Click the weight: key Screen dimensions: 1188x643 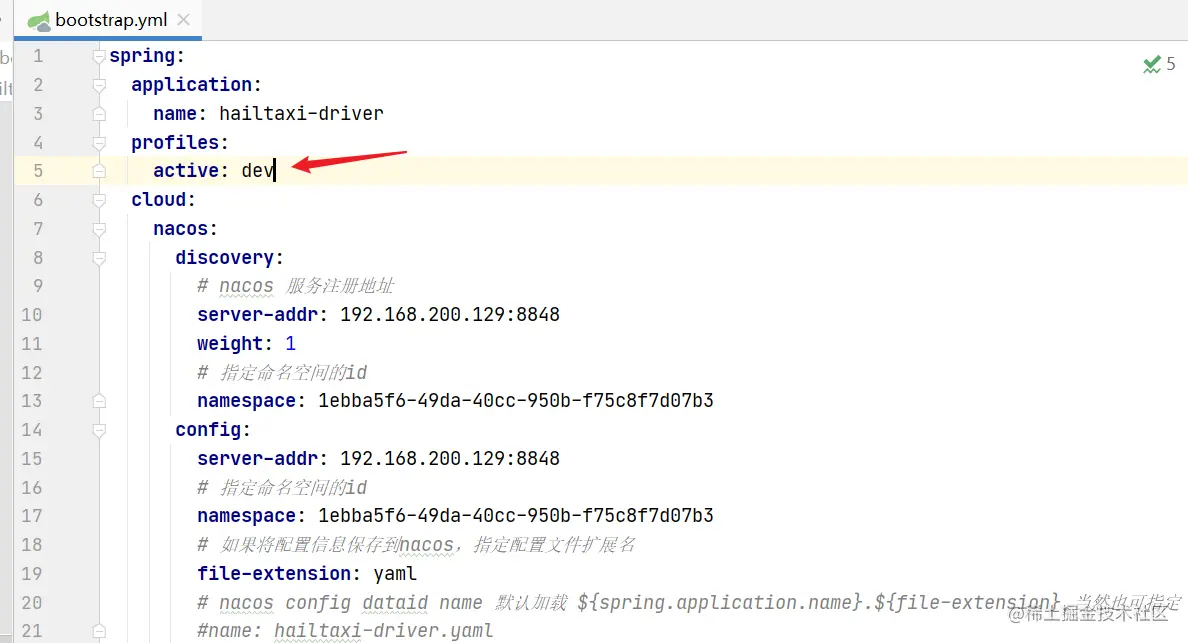click(x=235, y=344)
